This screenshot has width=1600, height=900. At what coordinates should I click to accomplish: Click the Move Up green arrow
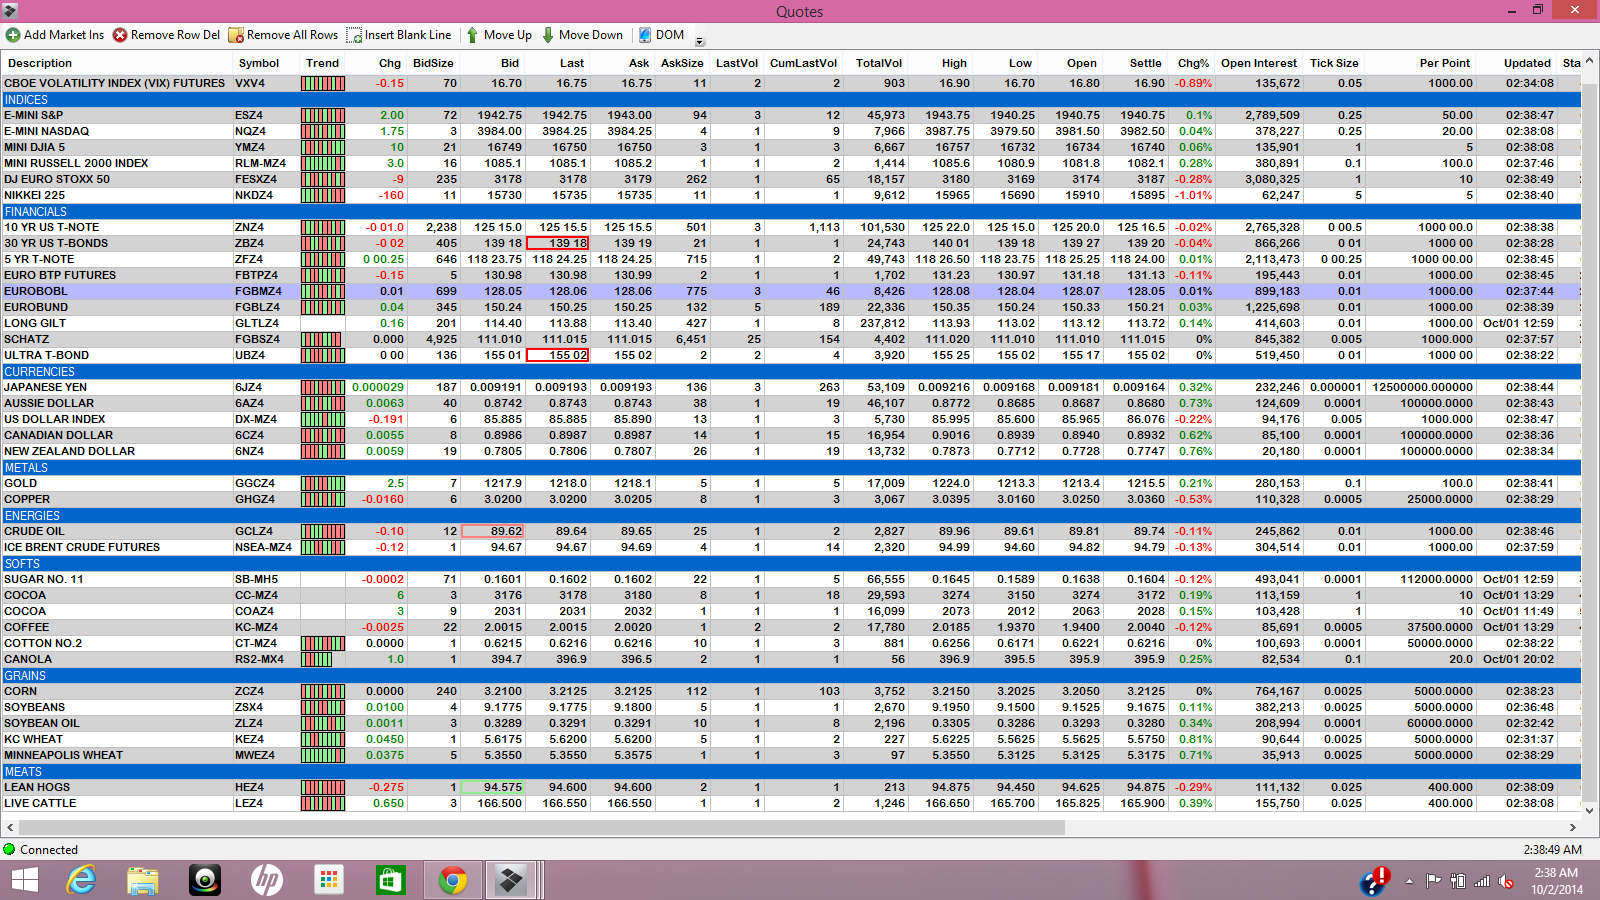(x=472, y=35)
